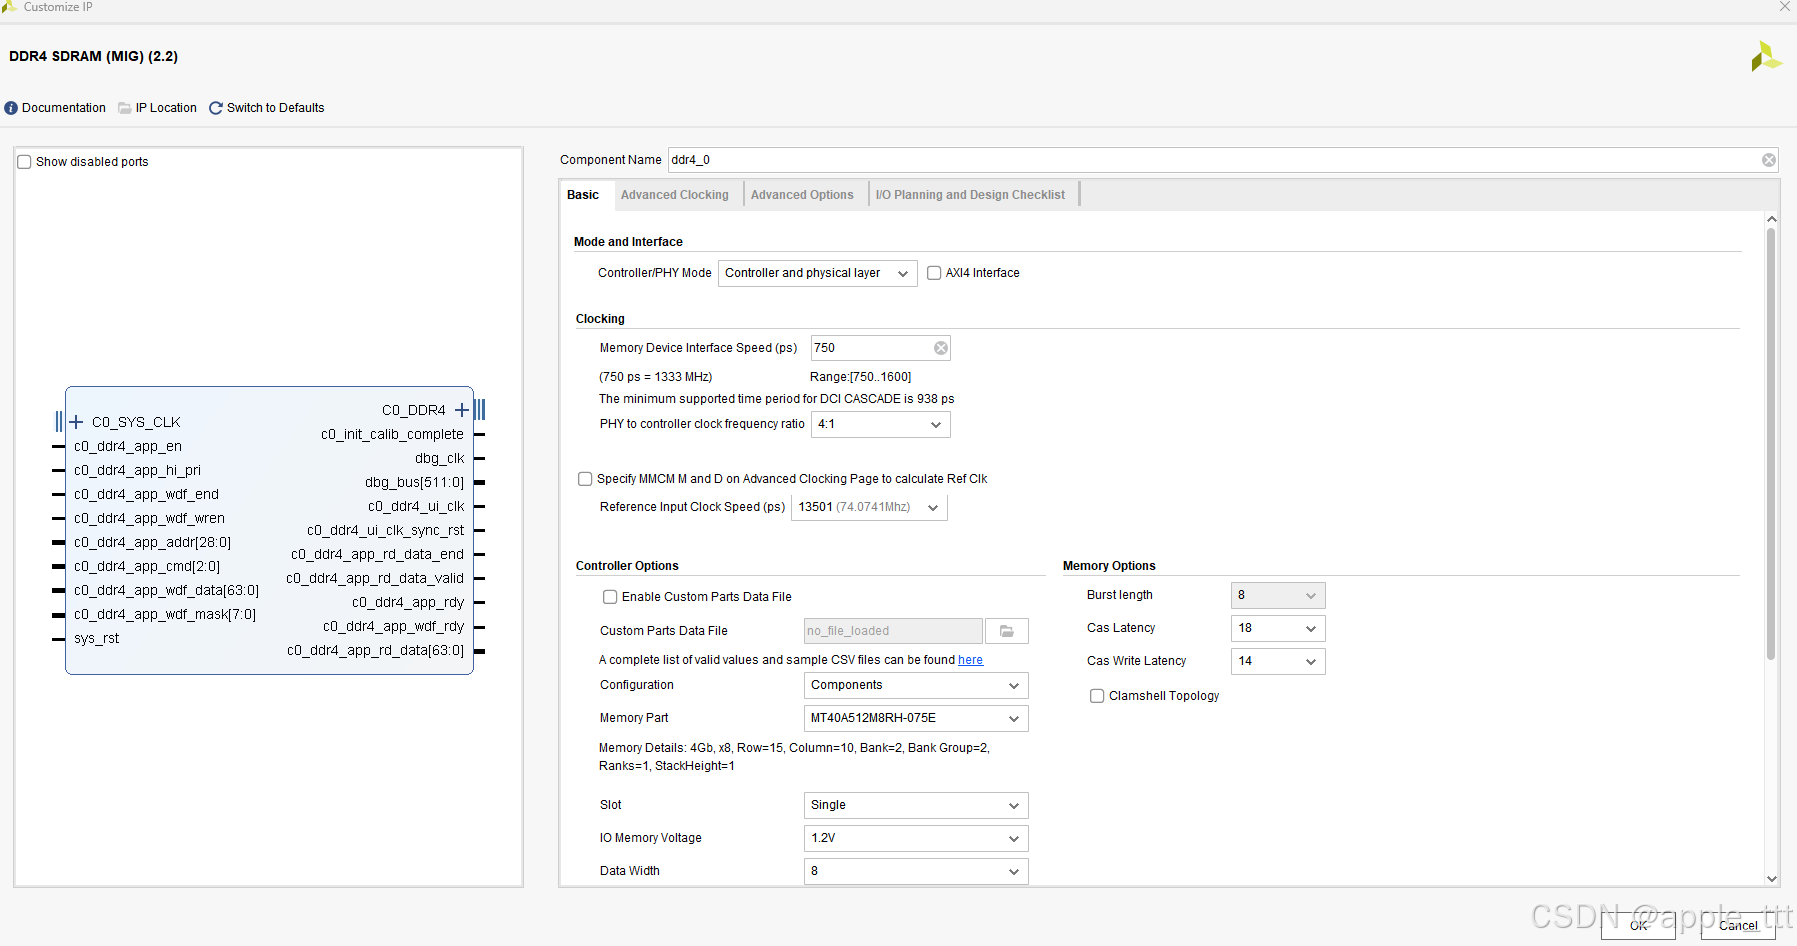Screen dimensions: 1797x946
Task: Open the Slot dropdown
Action: pyautogui.click(x=916, y=805)
